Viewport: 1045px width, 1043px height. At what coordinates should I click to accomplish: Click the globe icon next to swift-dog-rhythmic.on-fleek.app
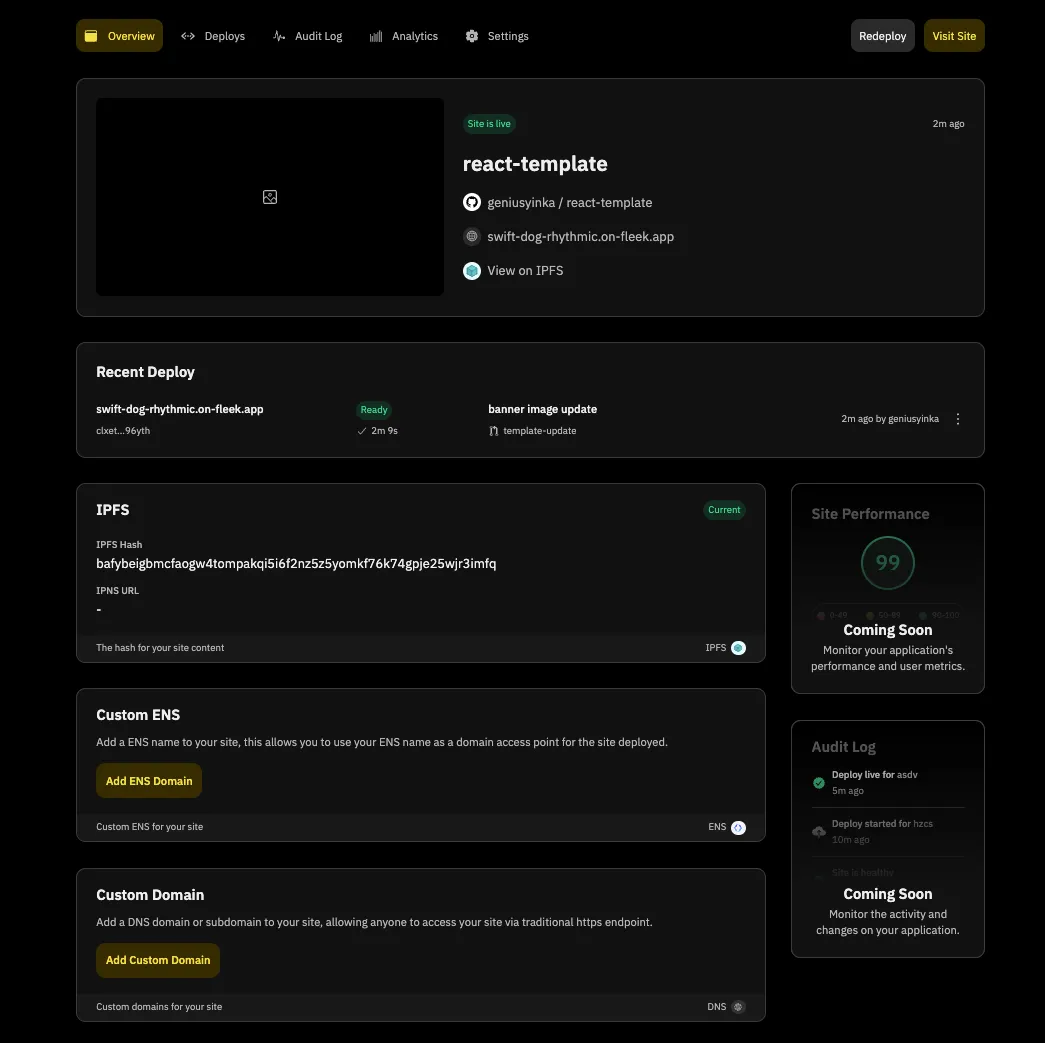[472, 237]
